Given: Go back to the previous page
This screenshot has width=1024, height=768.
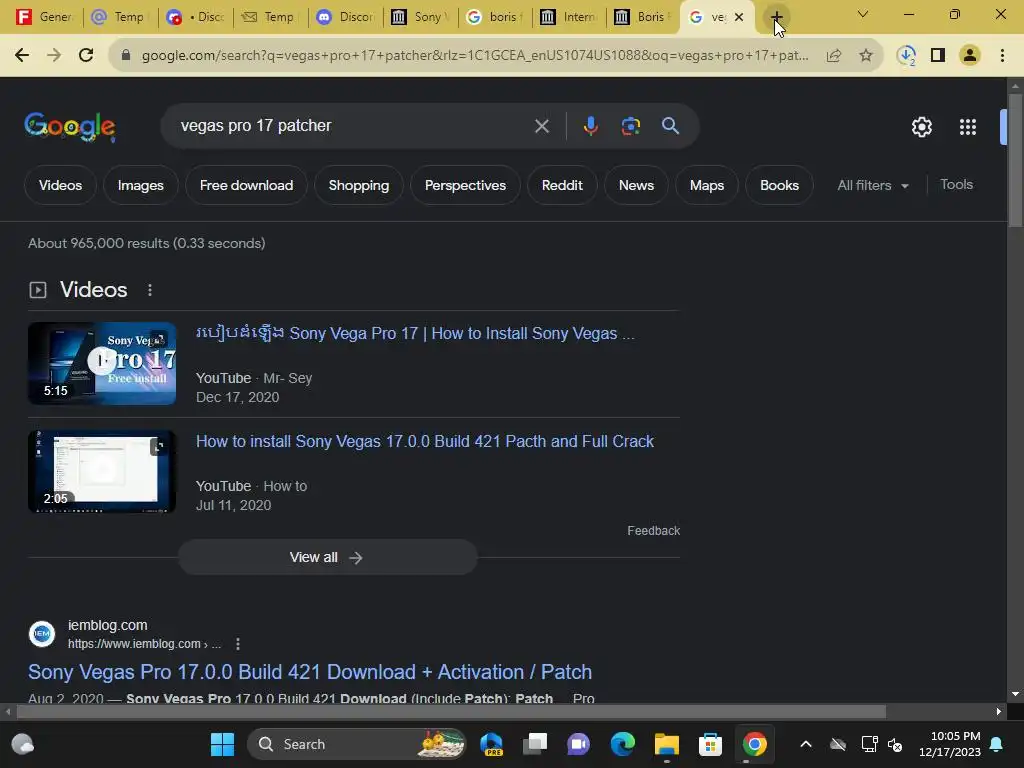Looking at the screenshot, I should click(22, 56).
